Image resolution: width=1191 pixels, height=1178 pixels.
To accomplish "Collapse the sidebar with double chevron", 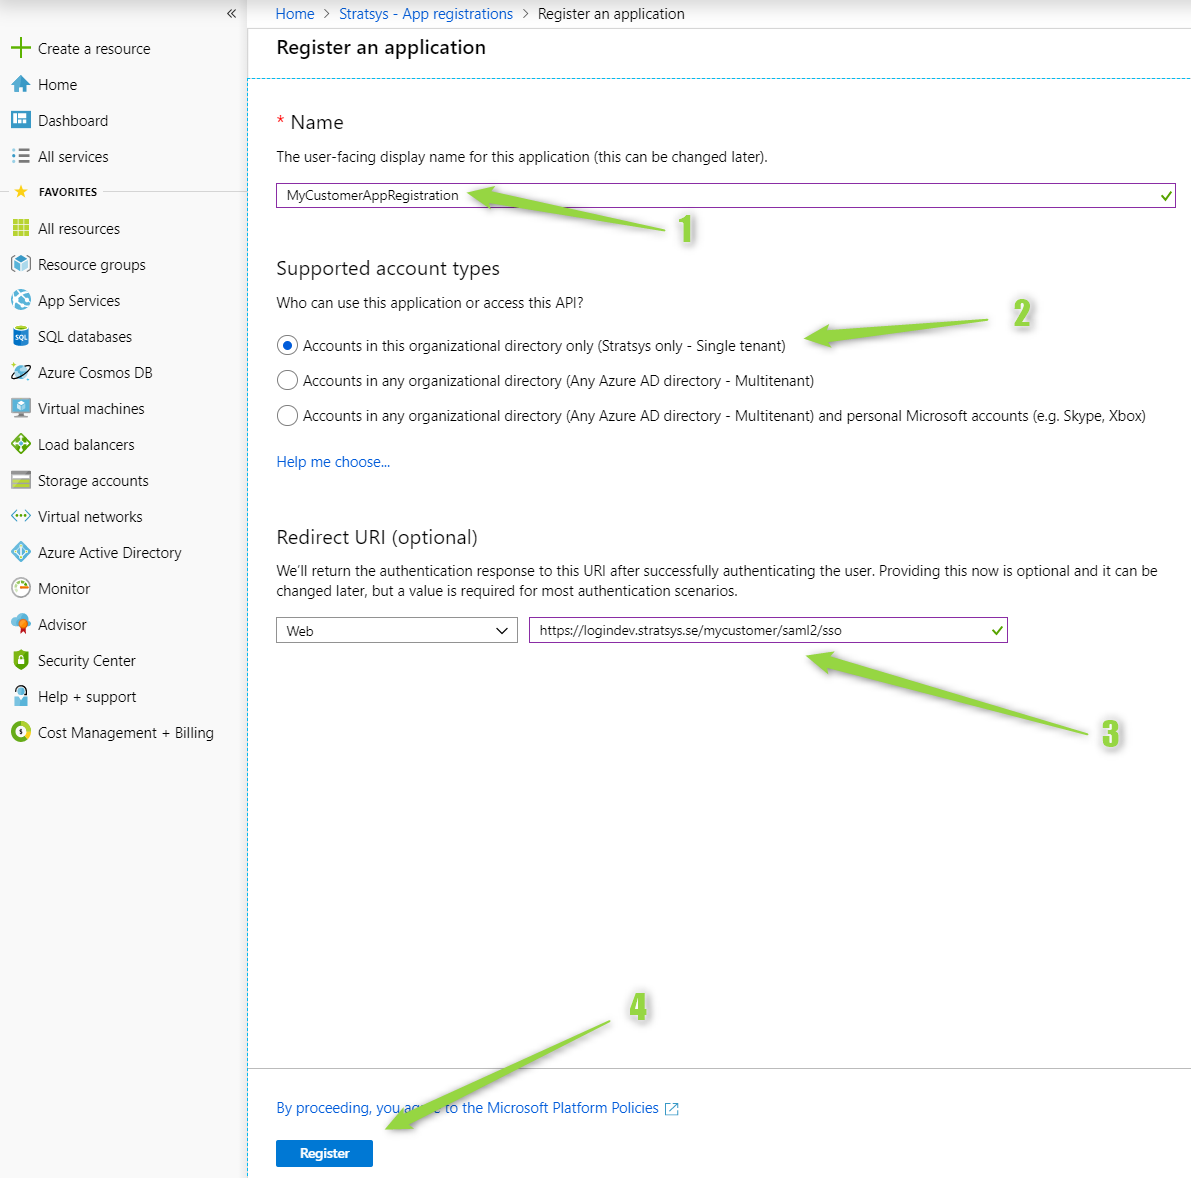I will 232,14.
